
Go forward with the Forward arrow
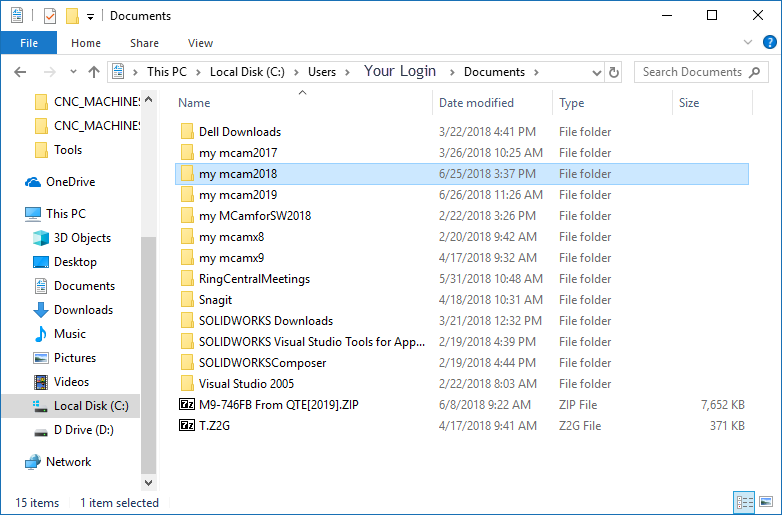[49, 72]
